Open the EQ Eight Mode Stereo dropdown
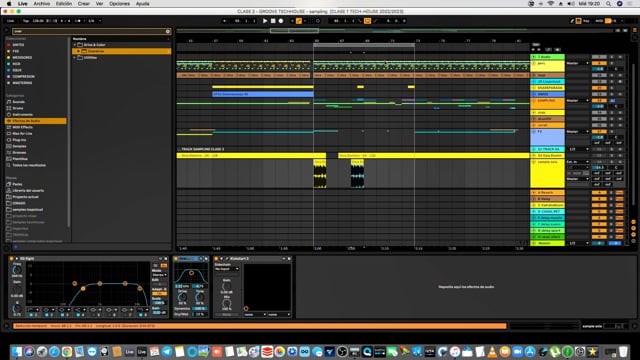The height and width of the screenshot is (360, 640). point(159,275)
